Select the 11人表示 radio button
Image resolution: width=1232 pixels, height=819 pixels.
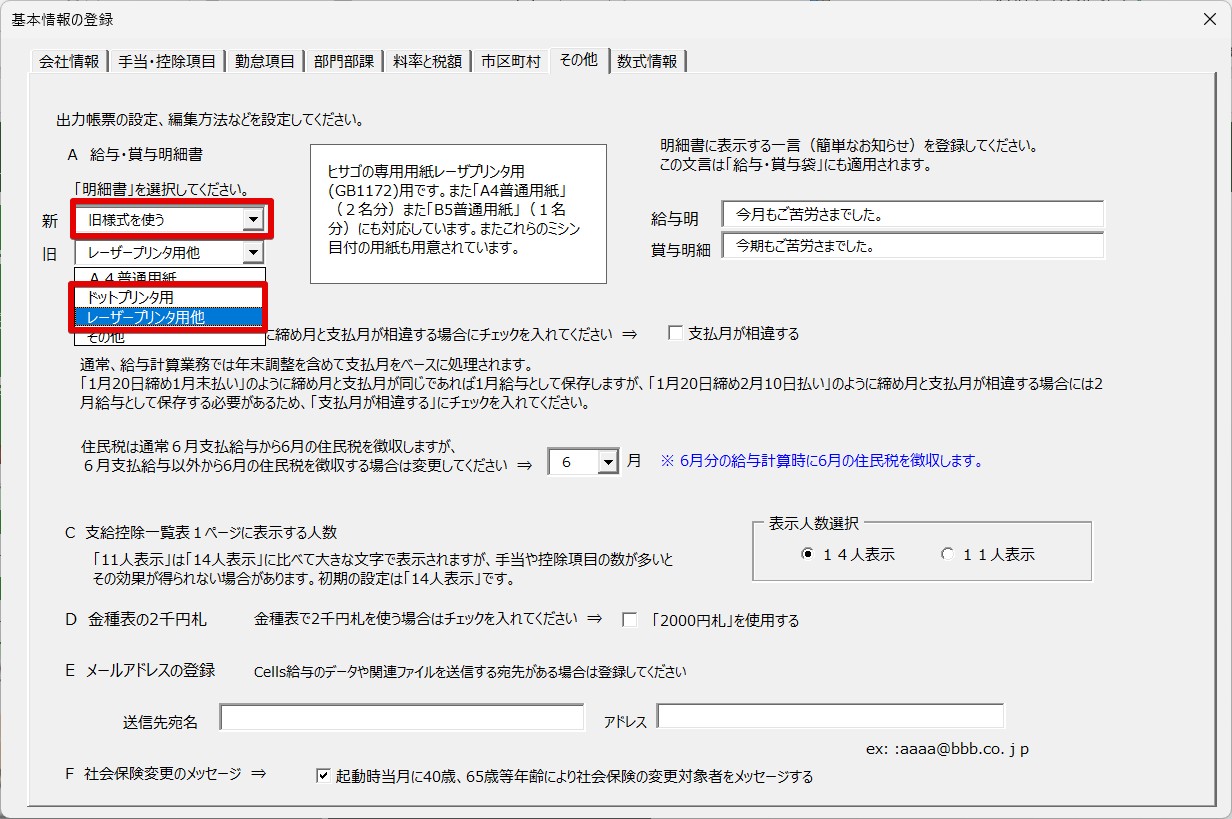click(947, 554)
